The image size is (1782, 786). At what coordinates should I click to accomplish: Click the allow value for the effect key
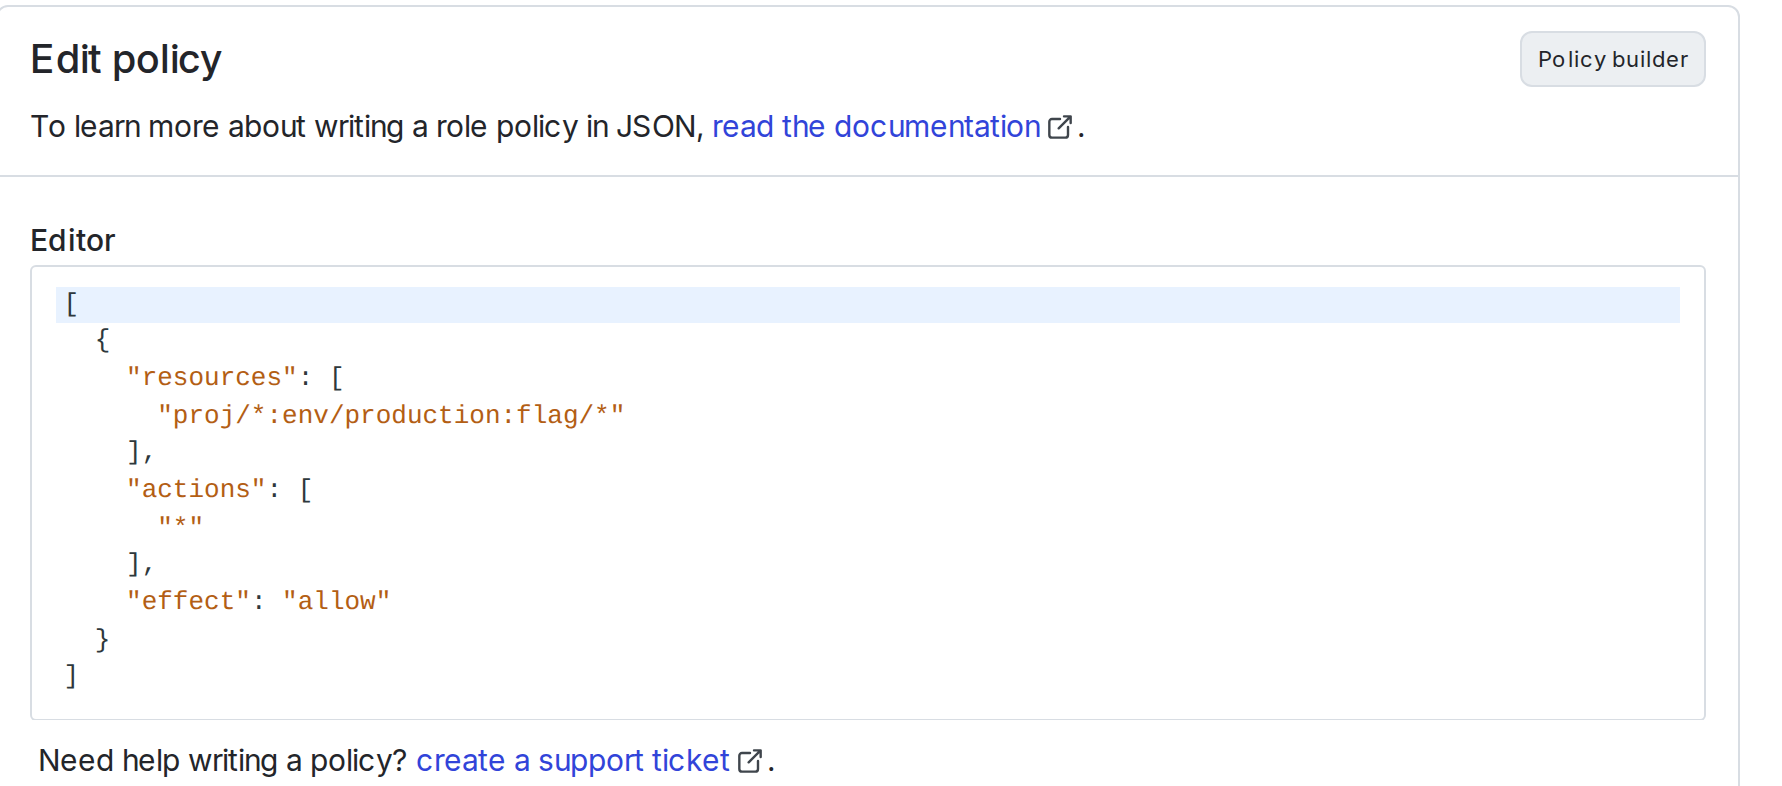tap(337, 600)
